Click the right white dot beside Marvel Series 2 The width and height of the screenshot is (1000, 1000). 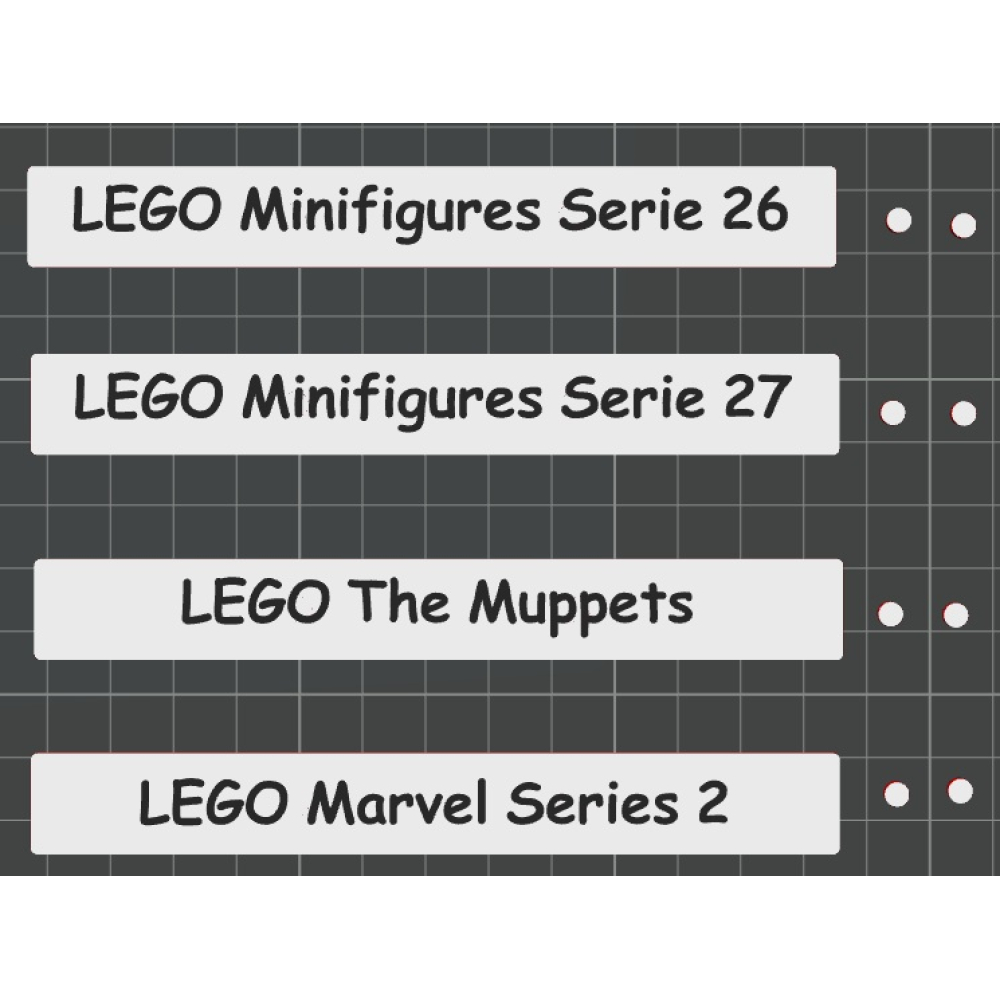[960, 791]
